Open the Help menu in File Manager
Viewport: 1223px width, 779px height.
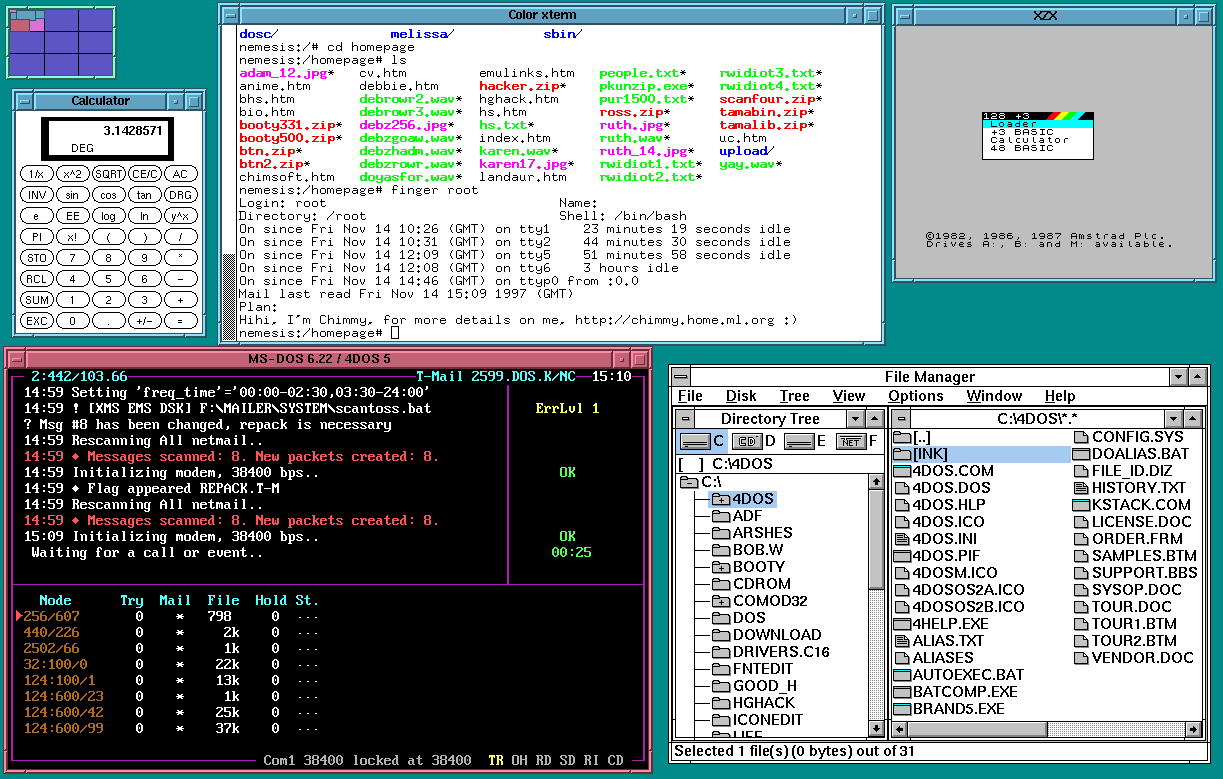pos(1060,396)
